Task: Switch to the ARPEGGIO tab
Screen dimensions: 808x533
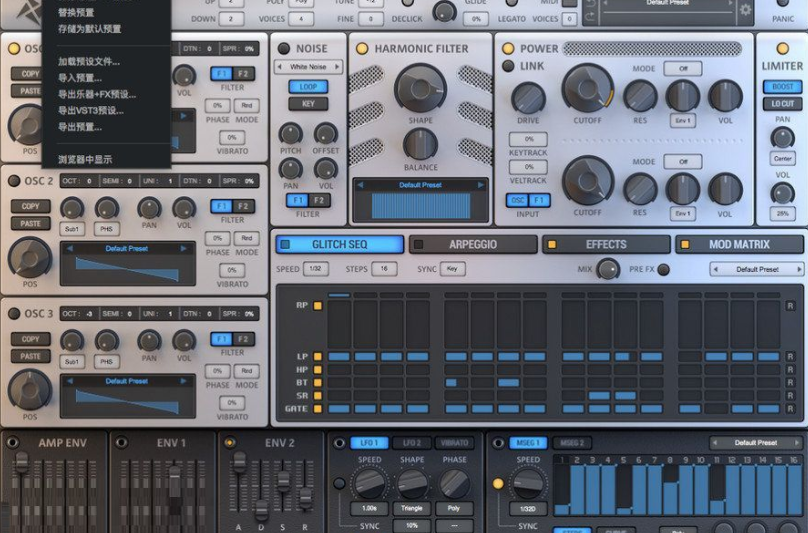Action: [x=473, y=244]
